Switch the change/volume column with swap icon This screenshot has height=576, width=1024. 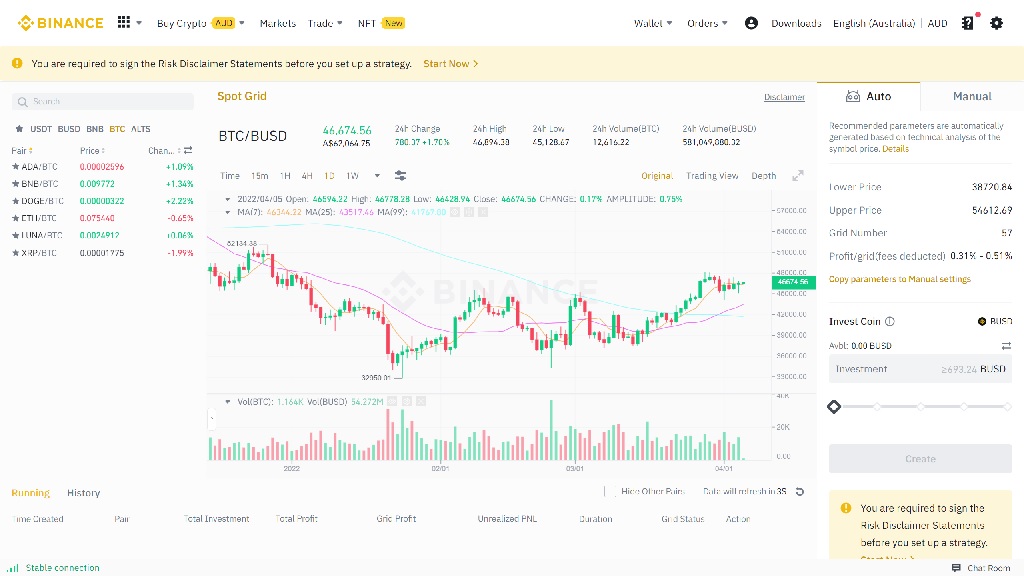pos(188,150)
